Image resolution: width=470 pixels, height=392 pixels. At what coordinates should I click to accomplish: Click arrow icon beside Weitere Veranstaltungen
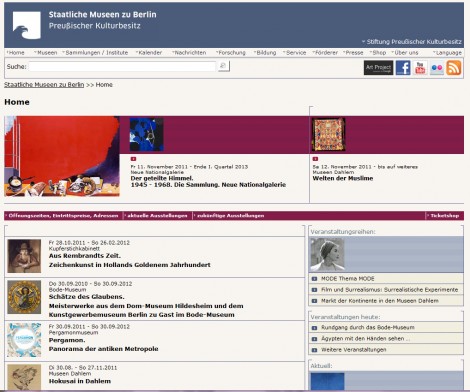(x=314, y=350)
